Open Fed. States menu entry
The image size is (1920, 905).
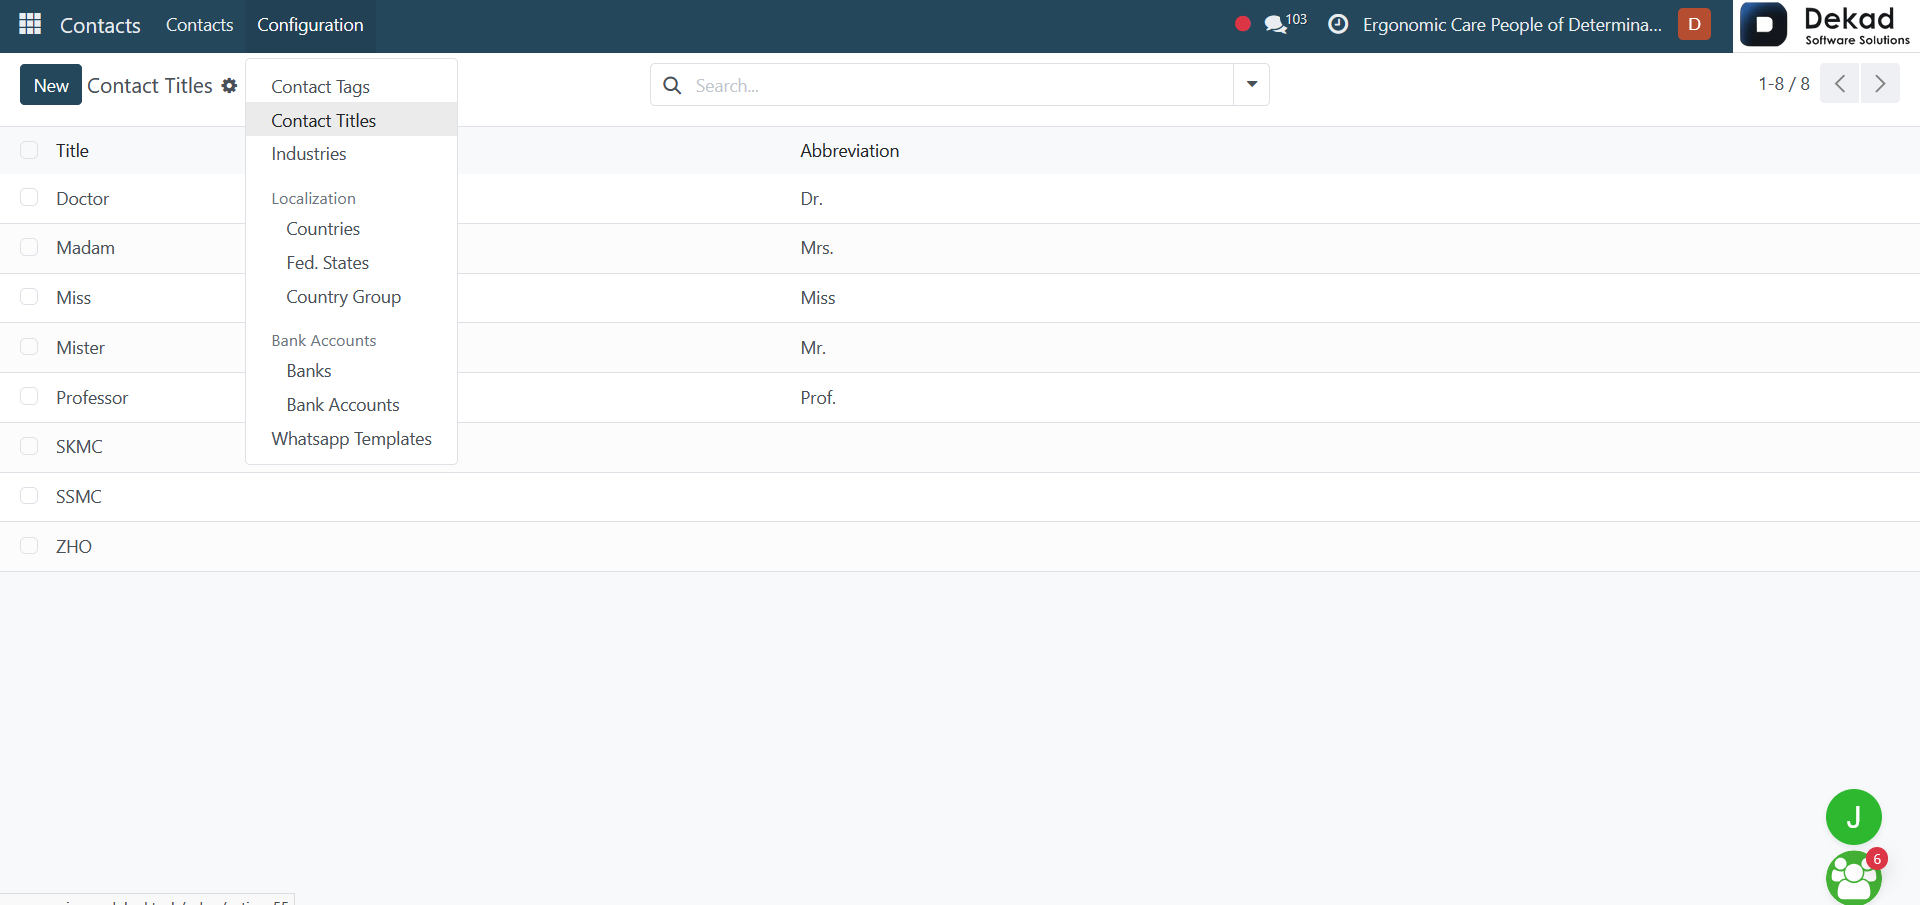point(351,263)
